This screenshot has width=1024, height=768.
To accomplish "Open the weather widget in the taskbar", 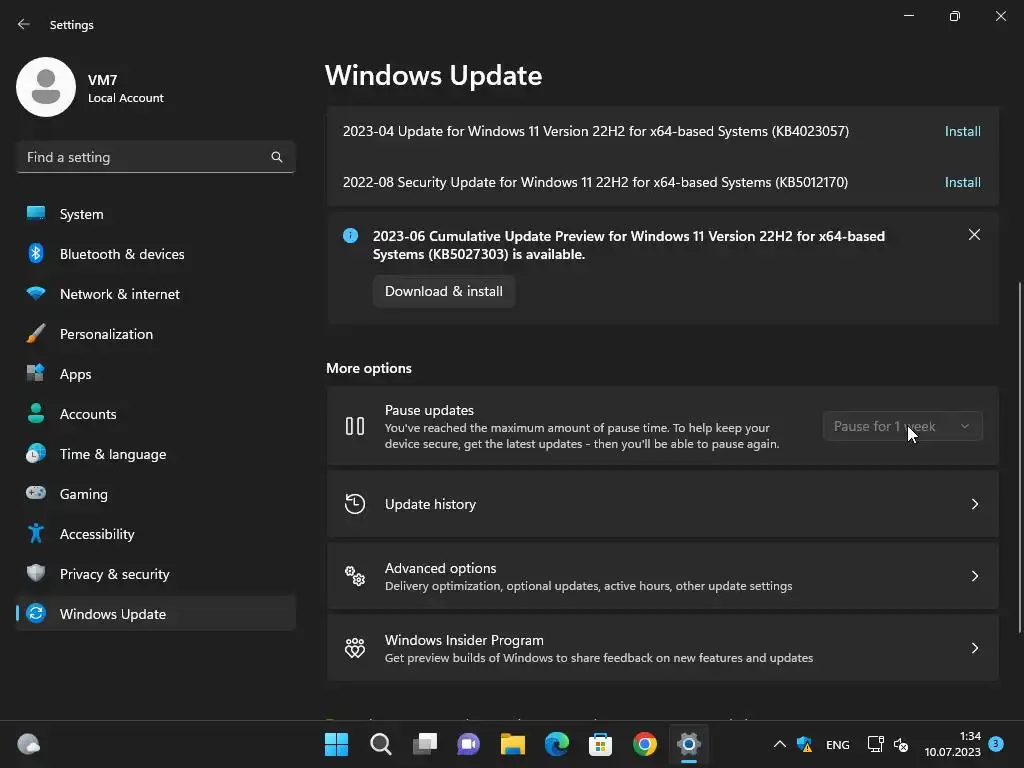I will 29,744.
